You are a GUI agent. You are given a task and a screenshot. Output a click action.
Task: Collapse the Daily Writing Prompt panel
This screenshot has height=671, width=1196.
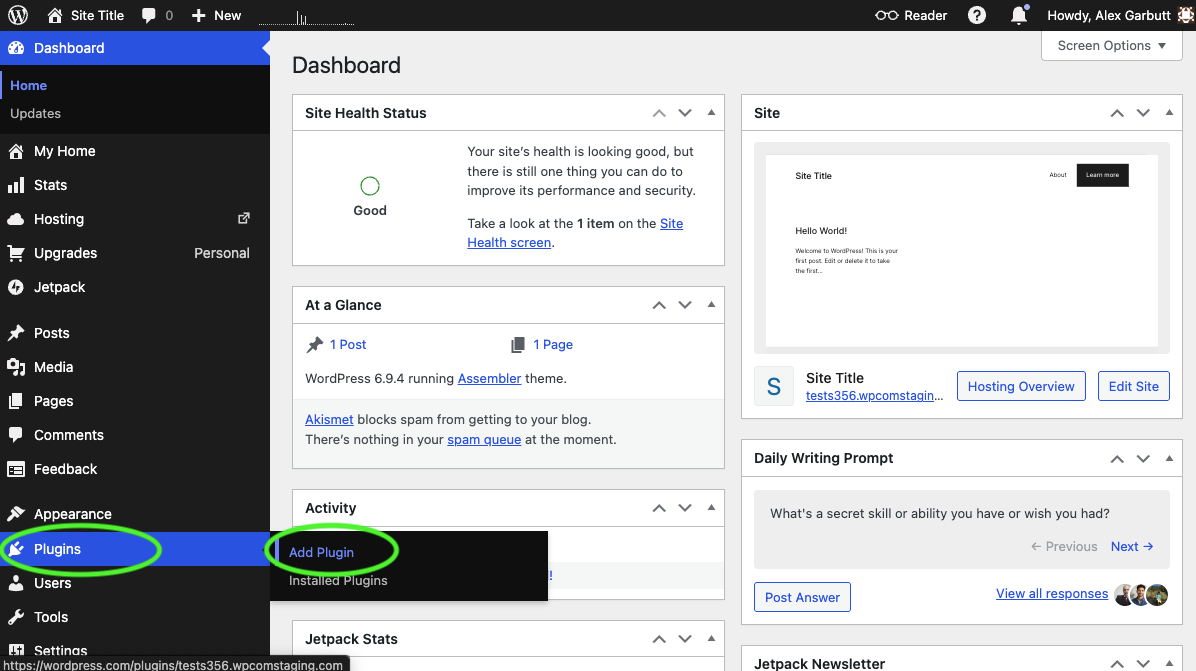point(1169,458)
